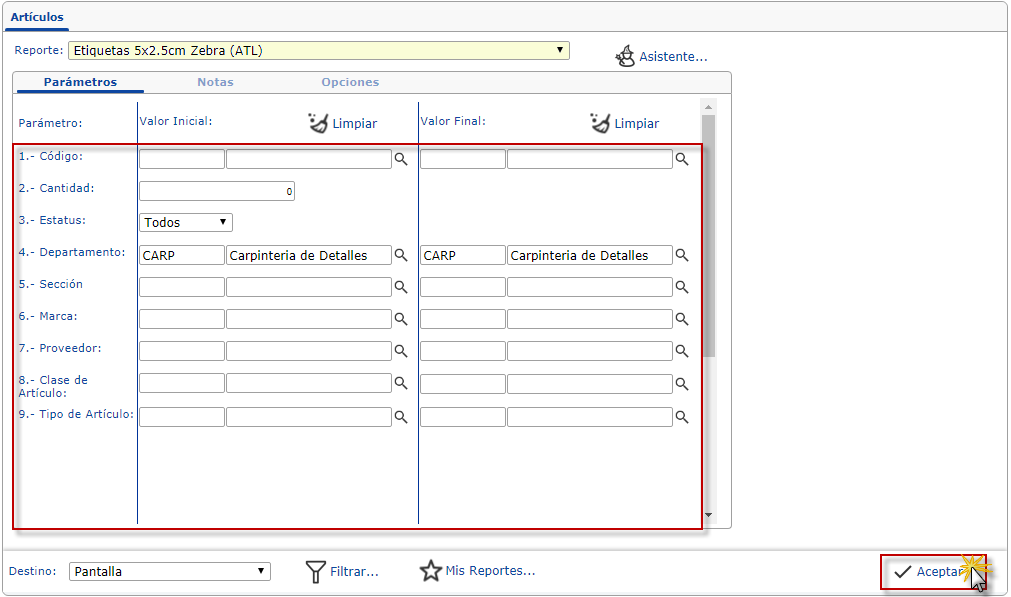
Task: Switch to the Opciones tab
Action: (x=350, y=82)
